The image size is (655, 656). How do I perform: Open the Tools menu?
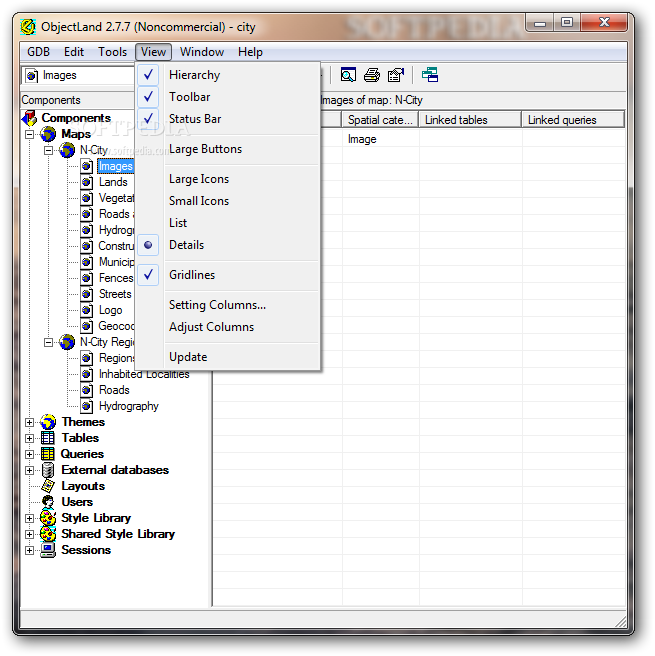coord(113,52)
